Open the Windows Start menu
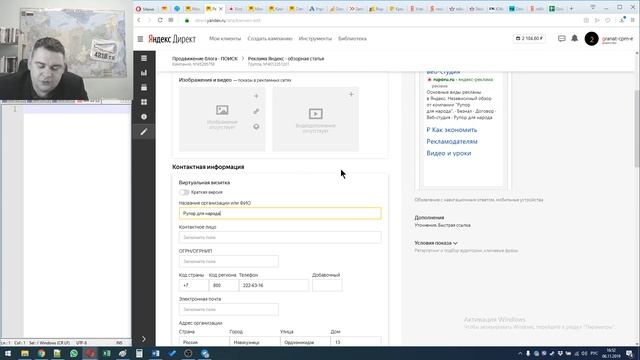The height and width of the screenshot is (360, 640). 8,353
